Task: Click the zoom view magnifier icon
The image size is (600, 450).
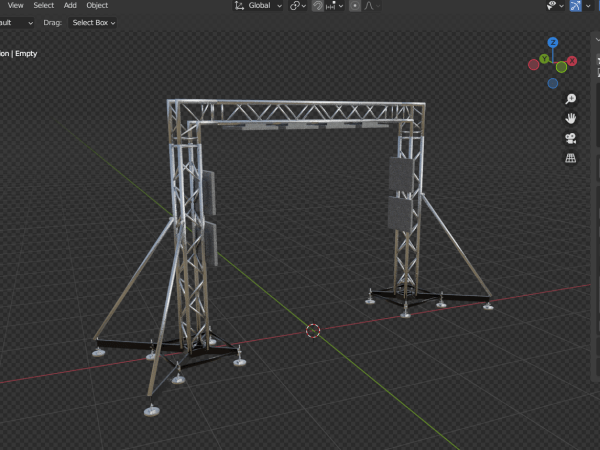Action: pyautogui.click(x=571, y=99)
